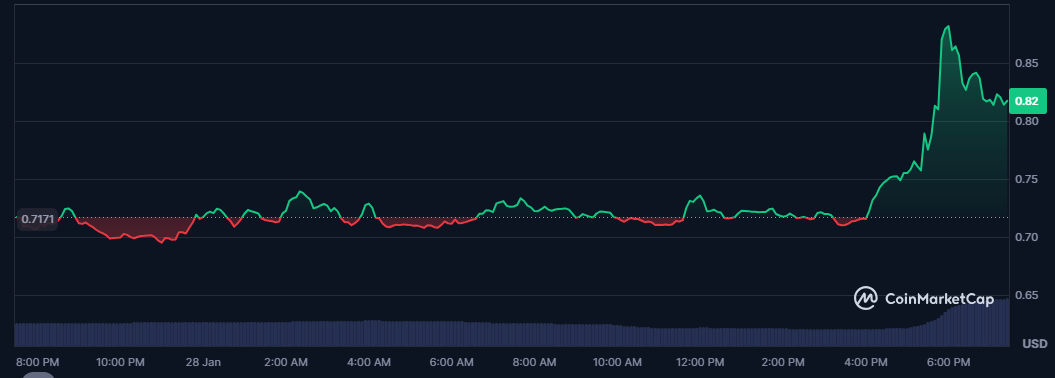Click the 0.75 price axis label
Screen dimensions: 1055x378
(1026, 180)
